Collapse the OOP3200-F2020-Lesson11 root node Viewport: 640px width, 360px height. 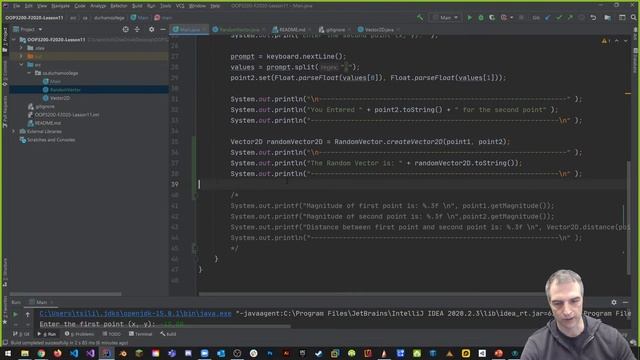tap(14, 40)
